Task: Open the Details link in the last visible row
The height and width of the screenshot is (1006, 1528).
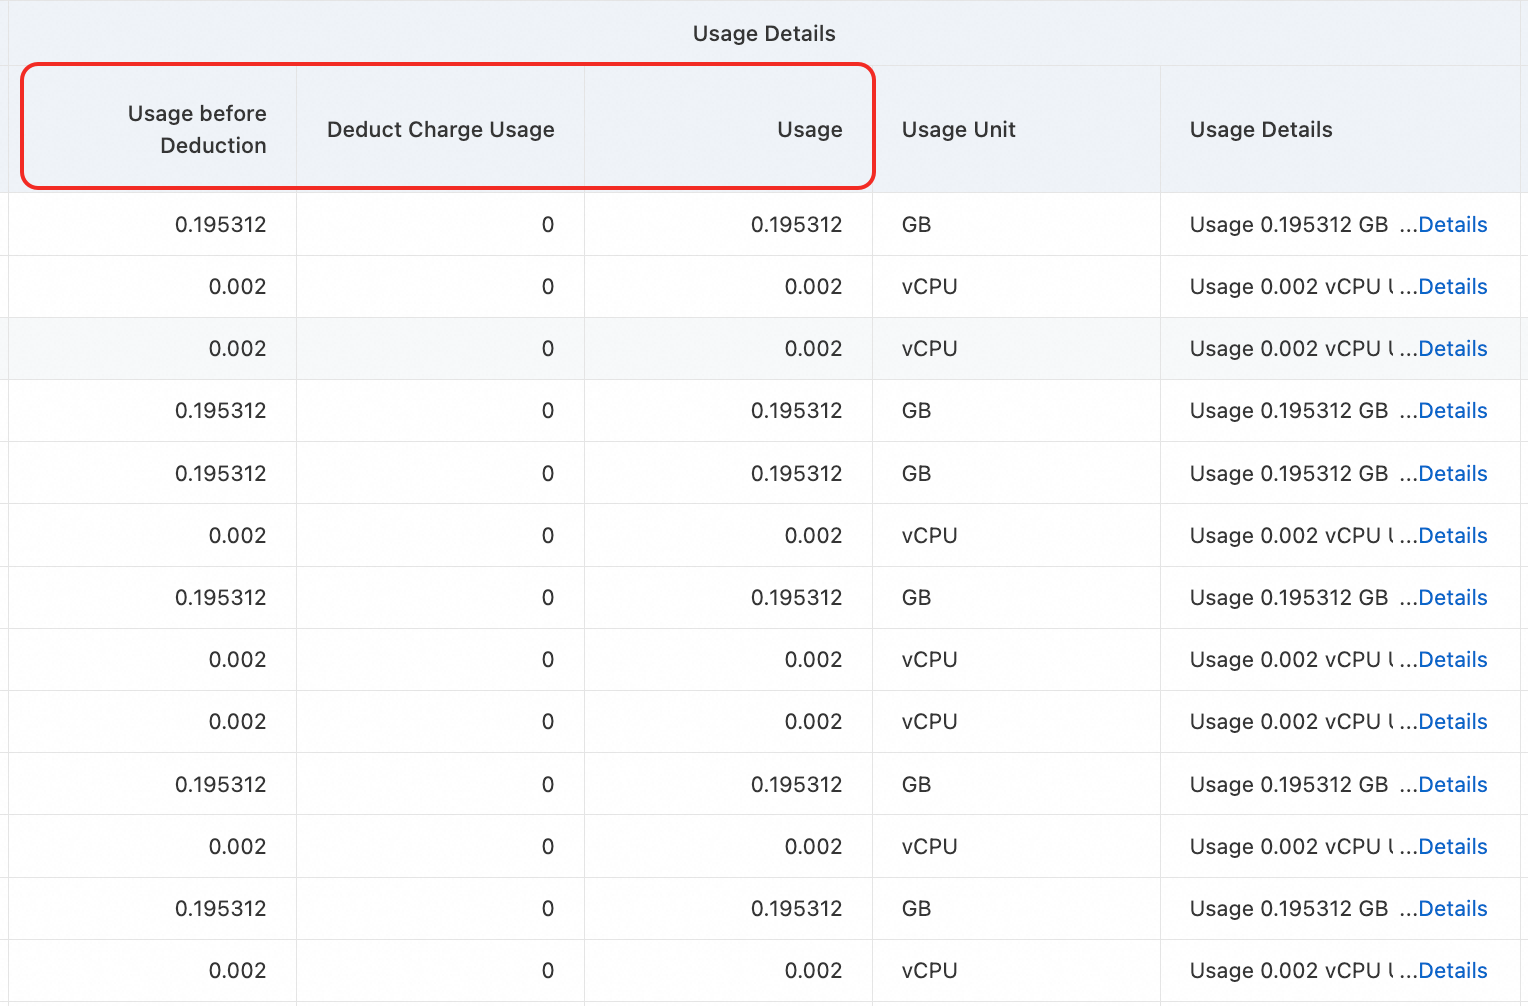Action: [x=1453, y=971]
